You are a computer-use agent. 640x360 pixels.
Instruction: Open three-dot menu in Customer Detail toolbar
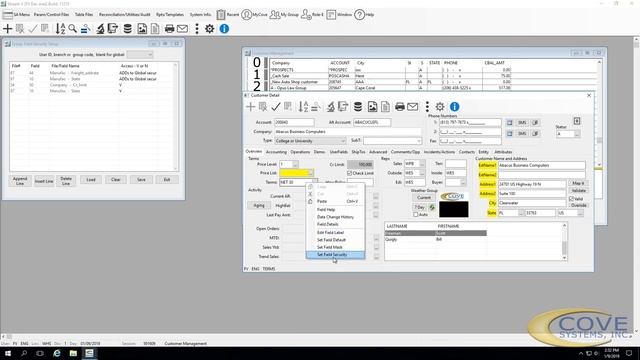[x=427, y=107]
